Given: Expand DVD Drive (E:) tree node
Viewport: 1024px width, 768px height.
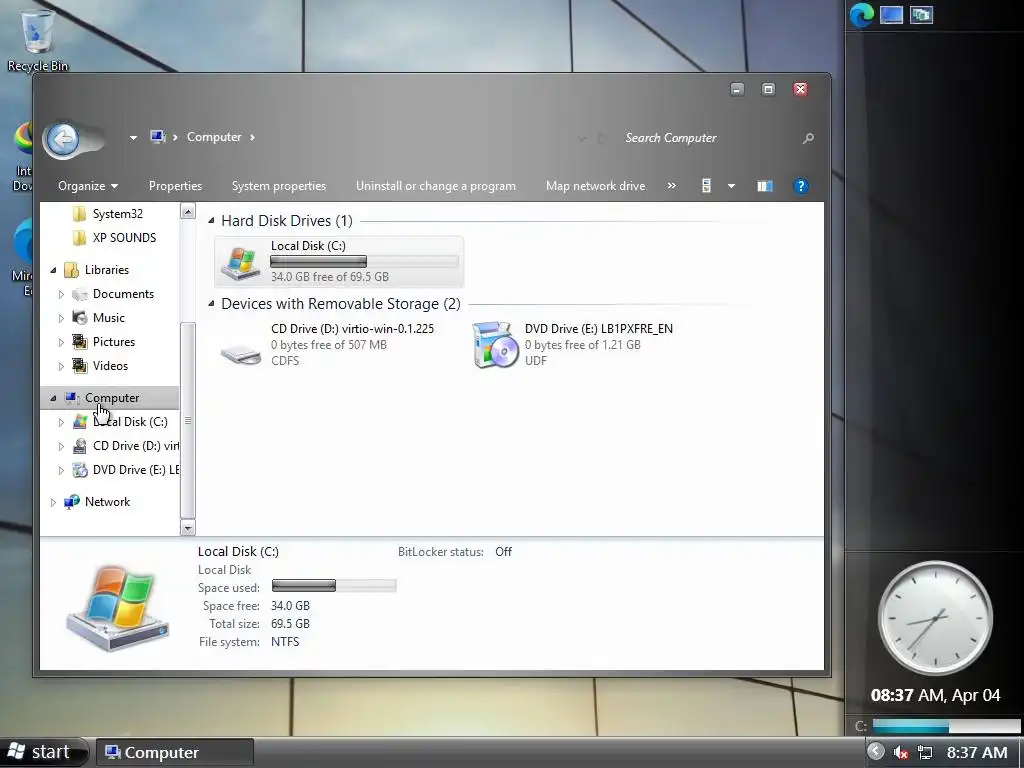Looking at the screenshot, I should tap(61, 470).
